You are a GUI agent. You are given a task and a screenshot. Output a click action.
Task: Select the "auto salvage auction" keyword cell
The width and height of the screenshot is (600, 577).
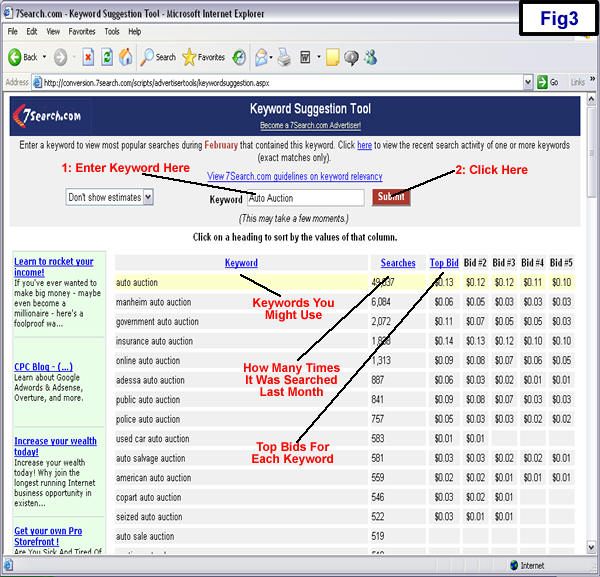coord(241,458)
